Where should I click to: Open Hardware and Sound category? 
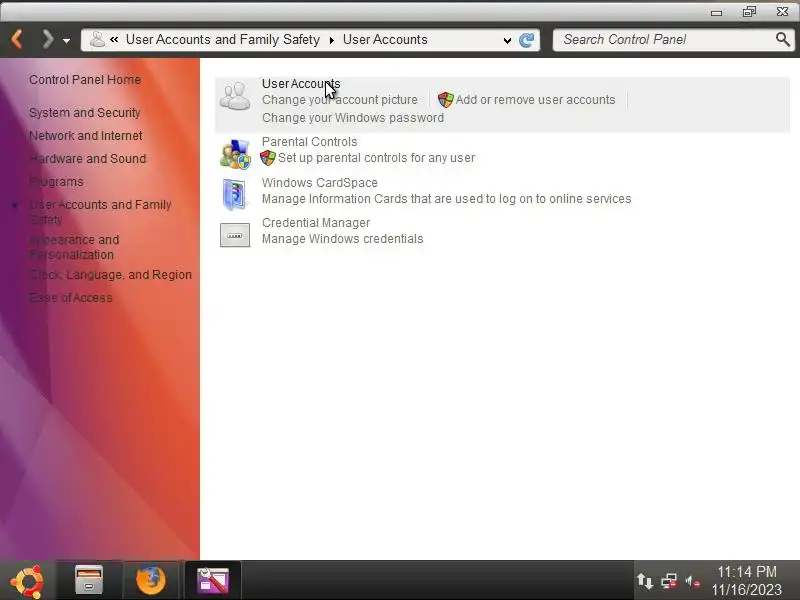[87, 159]
